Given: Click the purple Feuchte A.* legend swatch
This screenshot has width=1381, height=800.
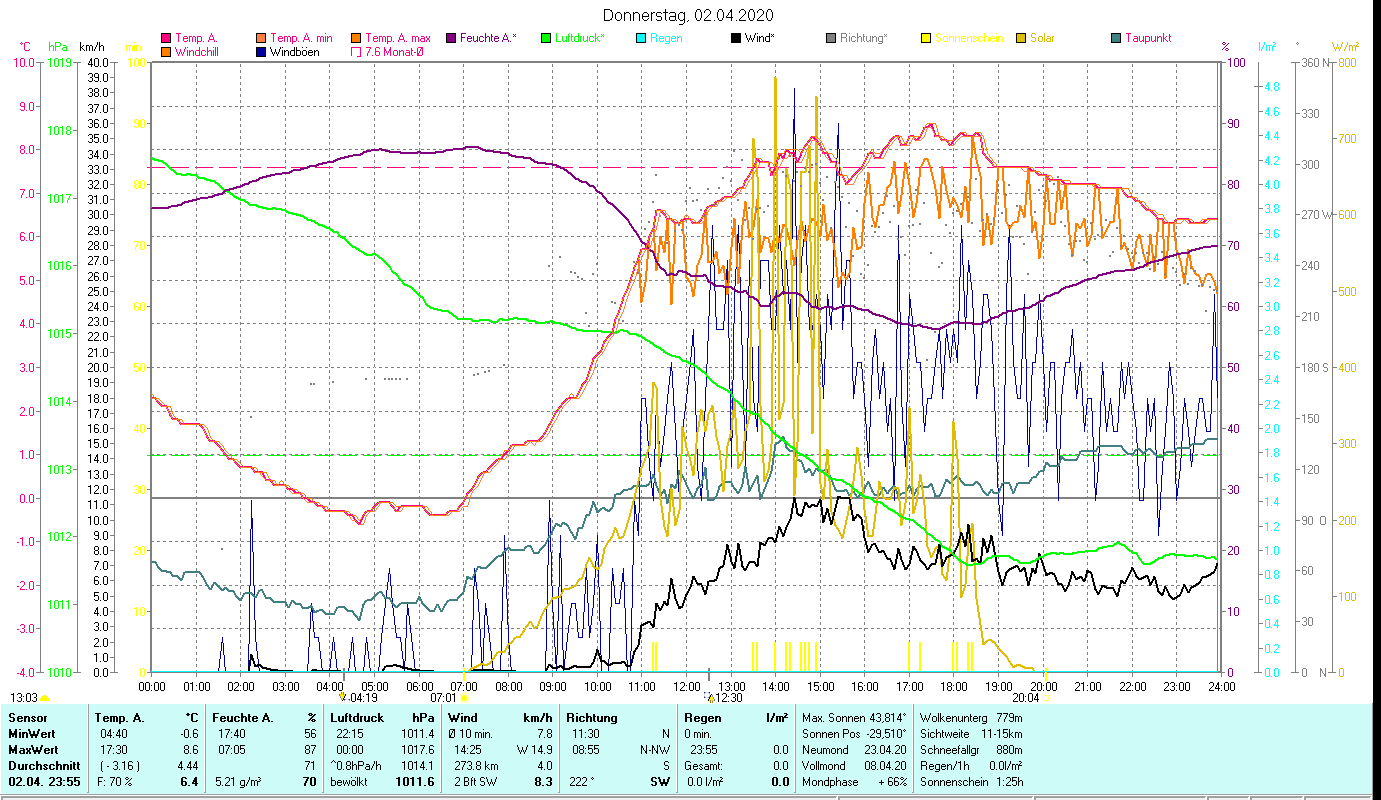Looking at the screenshot, I should [451, 39].
